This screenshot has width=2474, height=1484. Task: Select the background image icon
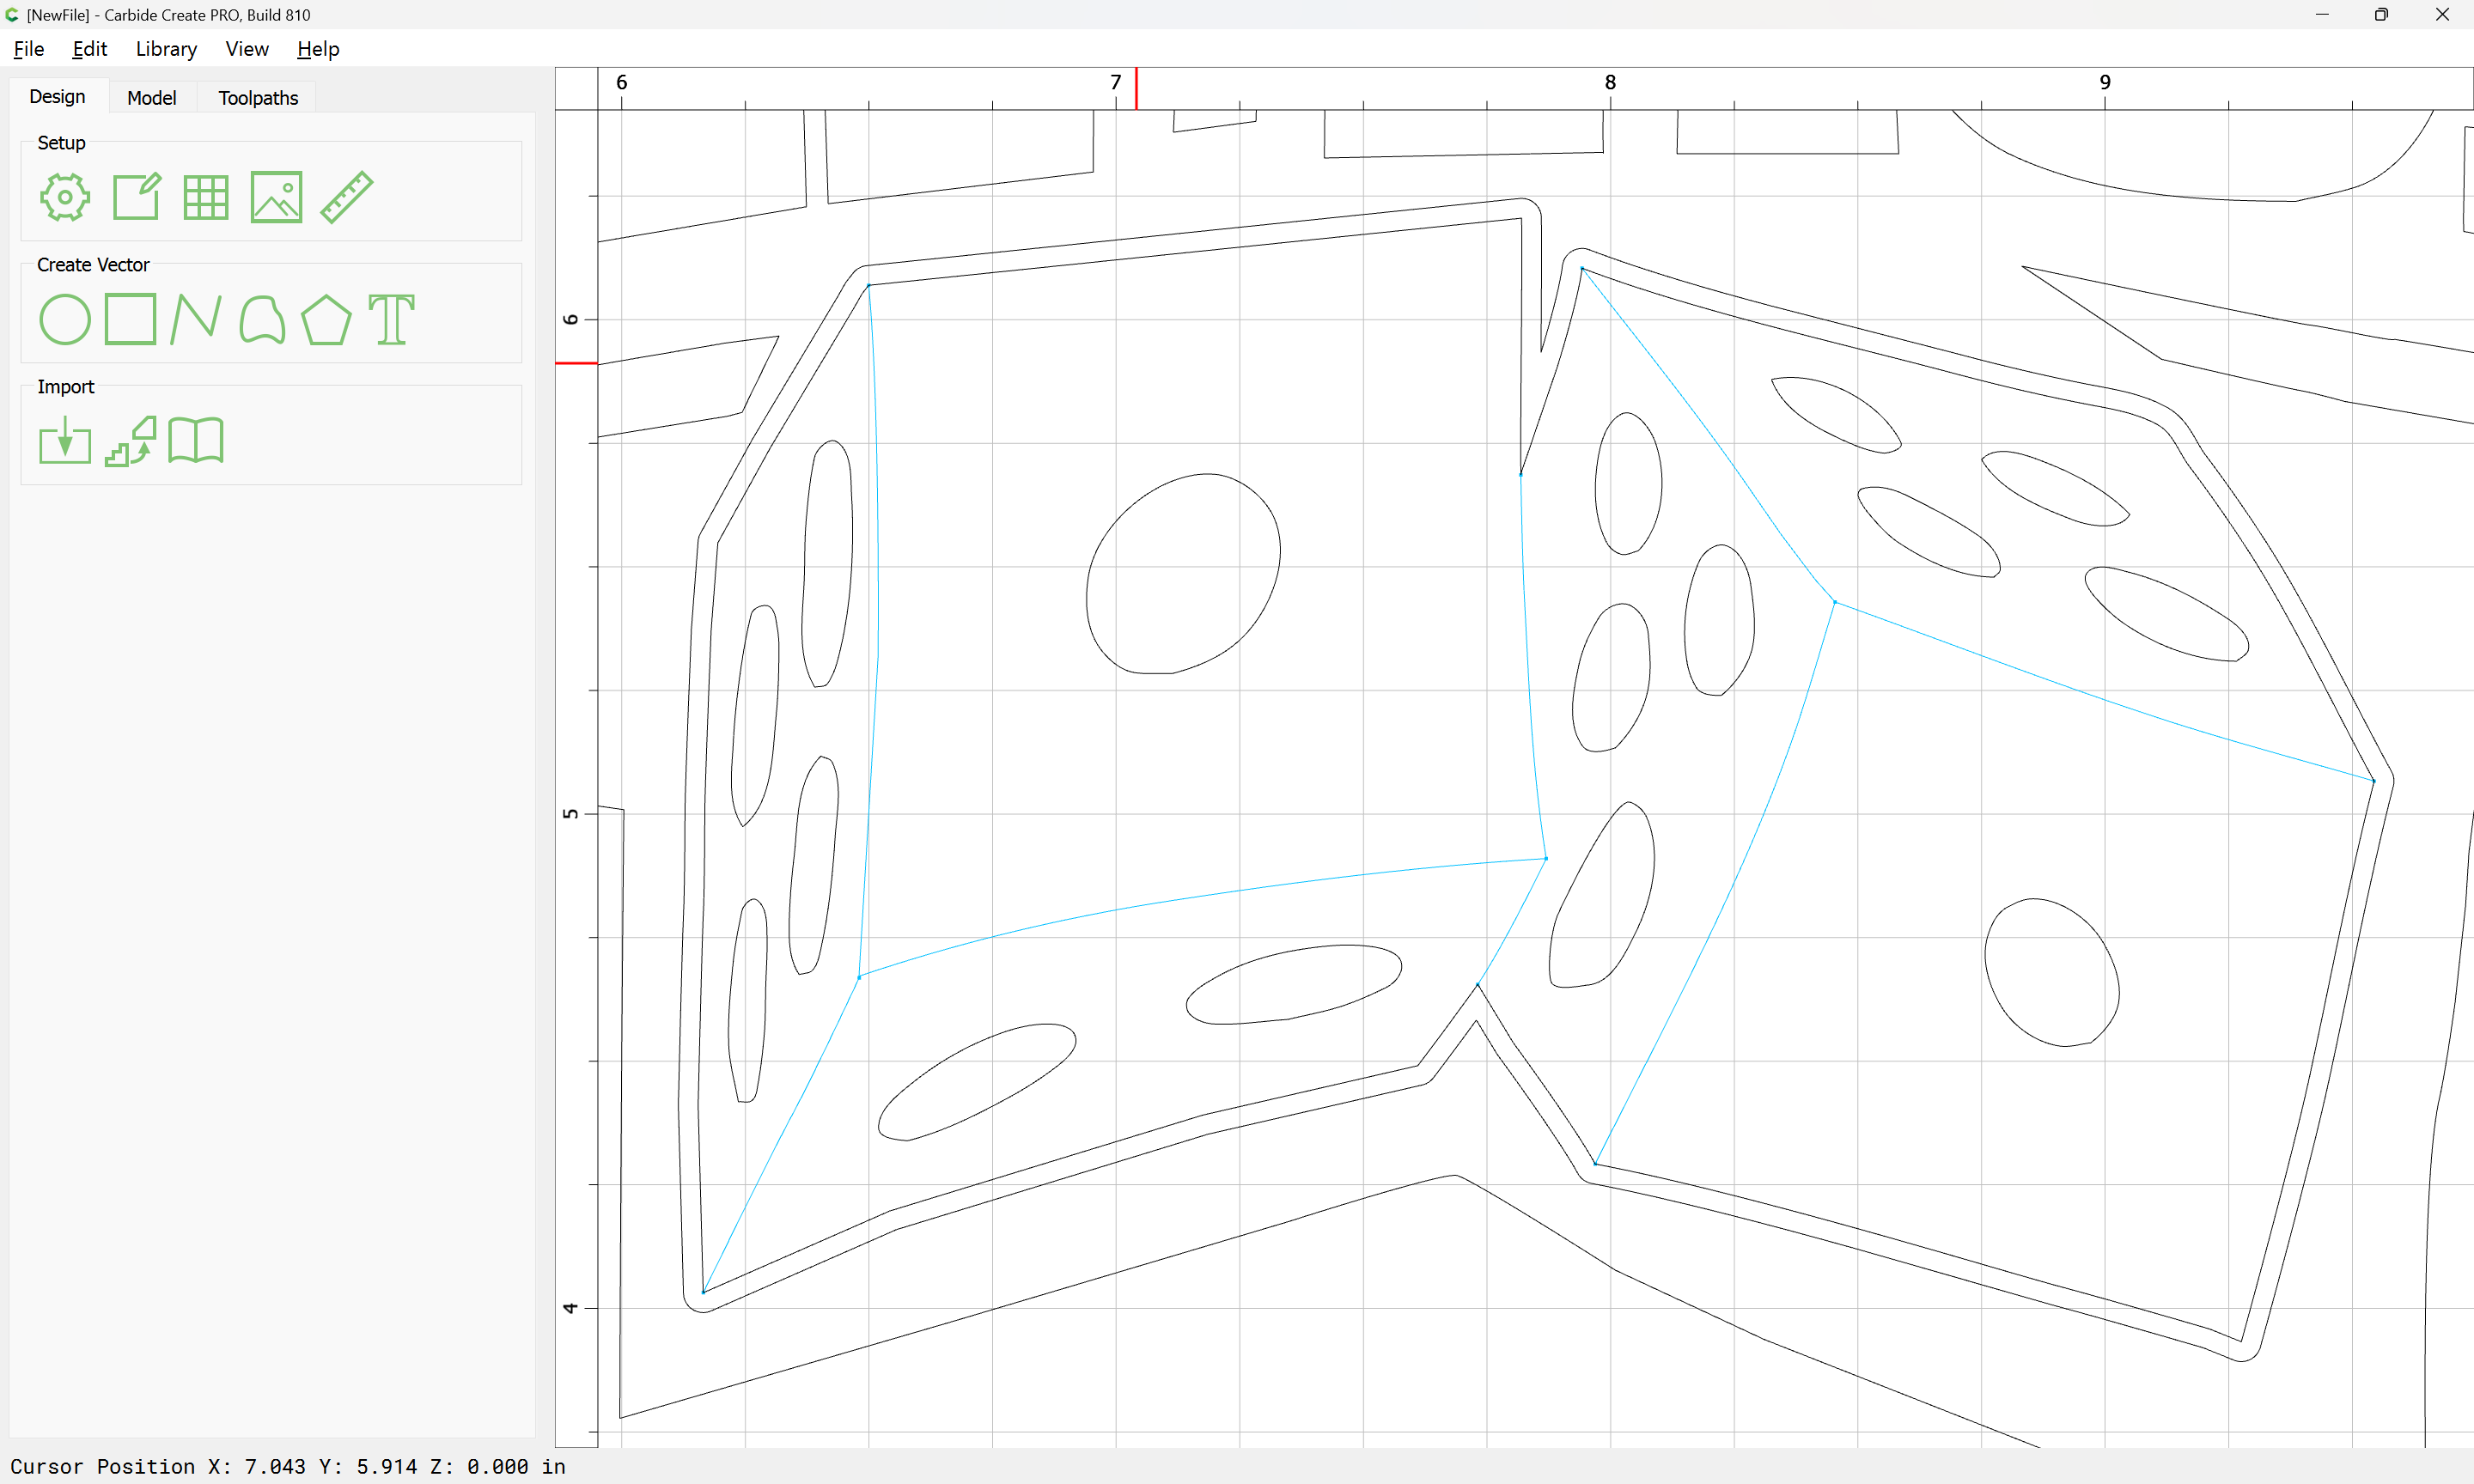(276, 197)
